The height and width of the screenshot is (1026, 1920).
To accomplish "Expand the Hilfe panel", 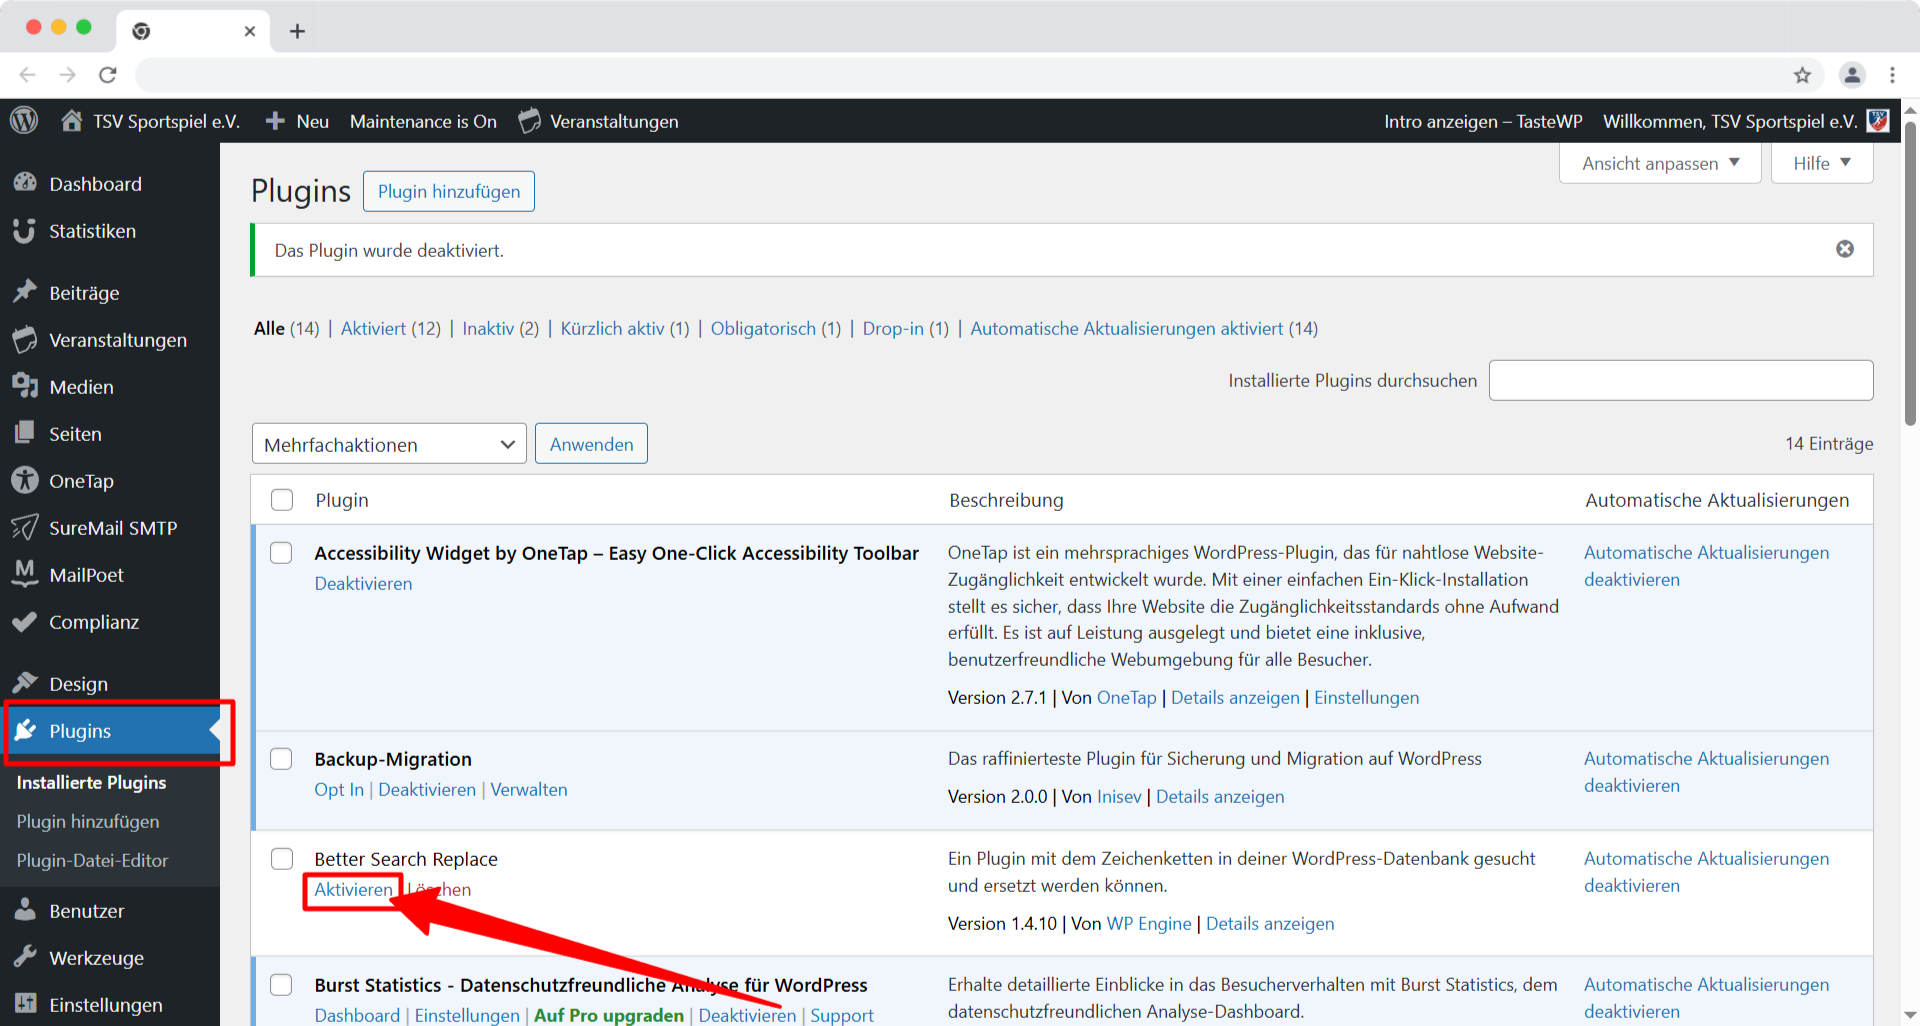I will point(1822,163).
